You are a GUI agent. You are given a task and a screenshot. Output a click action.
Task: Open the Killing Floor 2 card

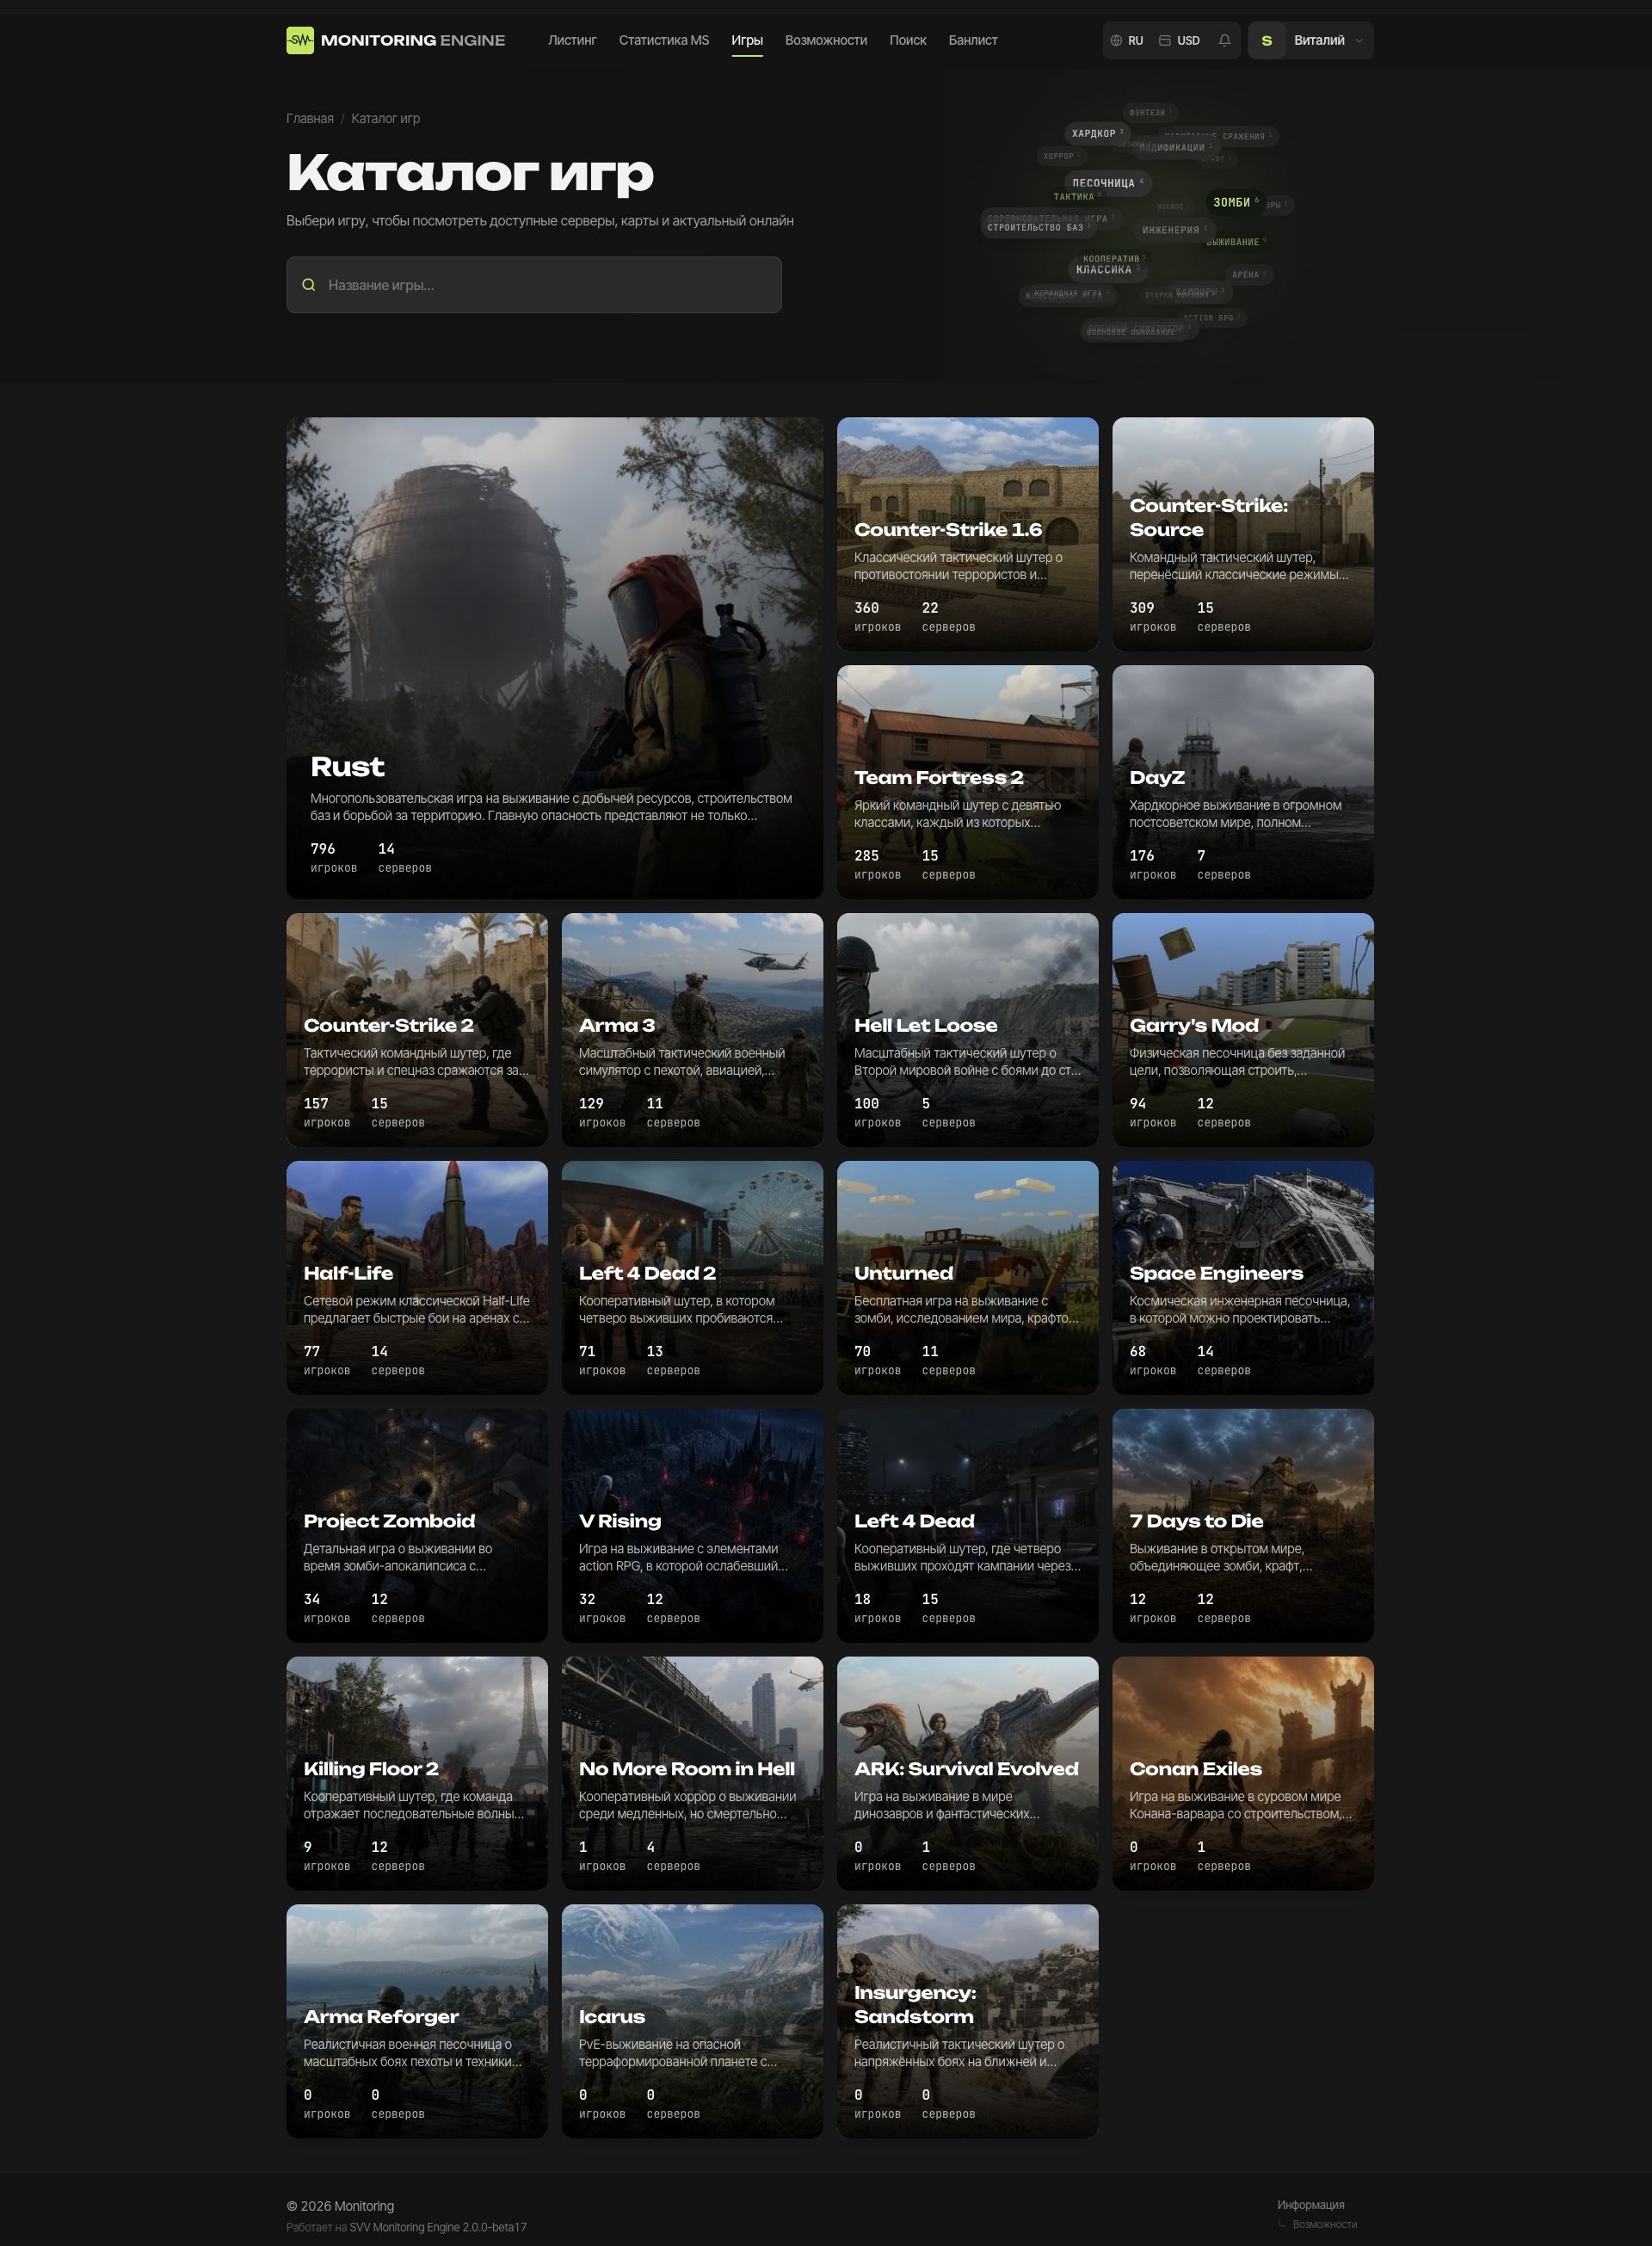417,1773
